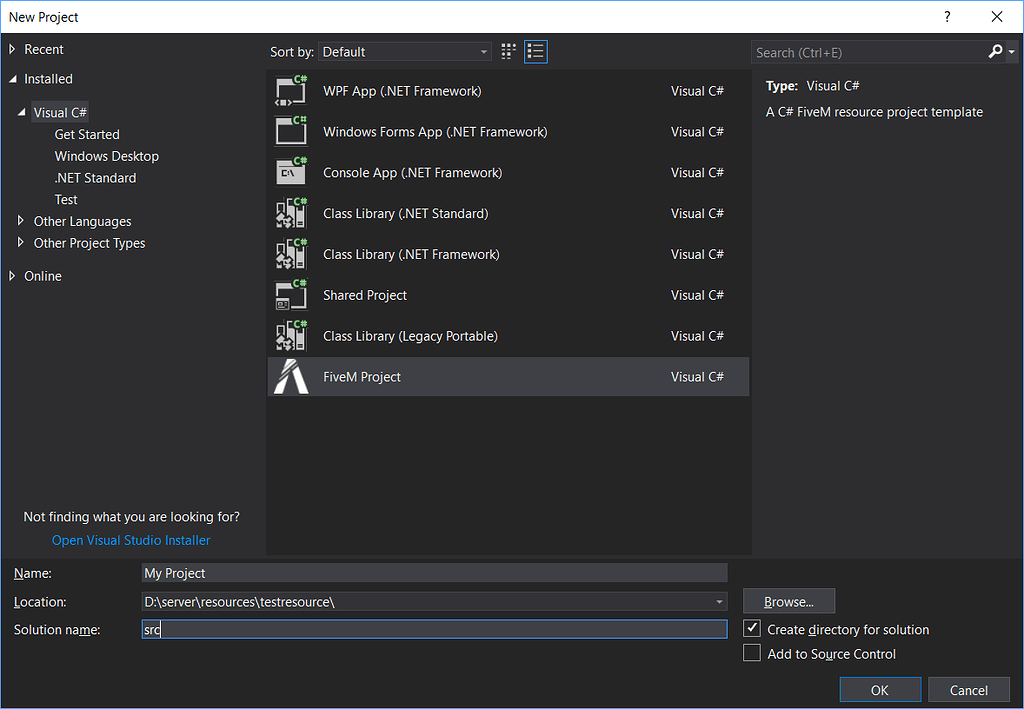Select the .NET Standard category
This screenshot has height=709, width=1024.
[x=96, y=177]
